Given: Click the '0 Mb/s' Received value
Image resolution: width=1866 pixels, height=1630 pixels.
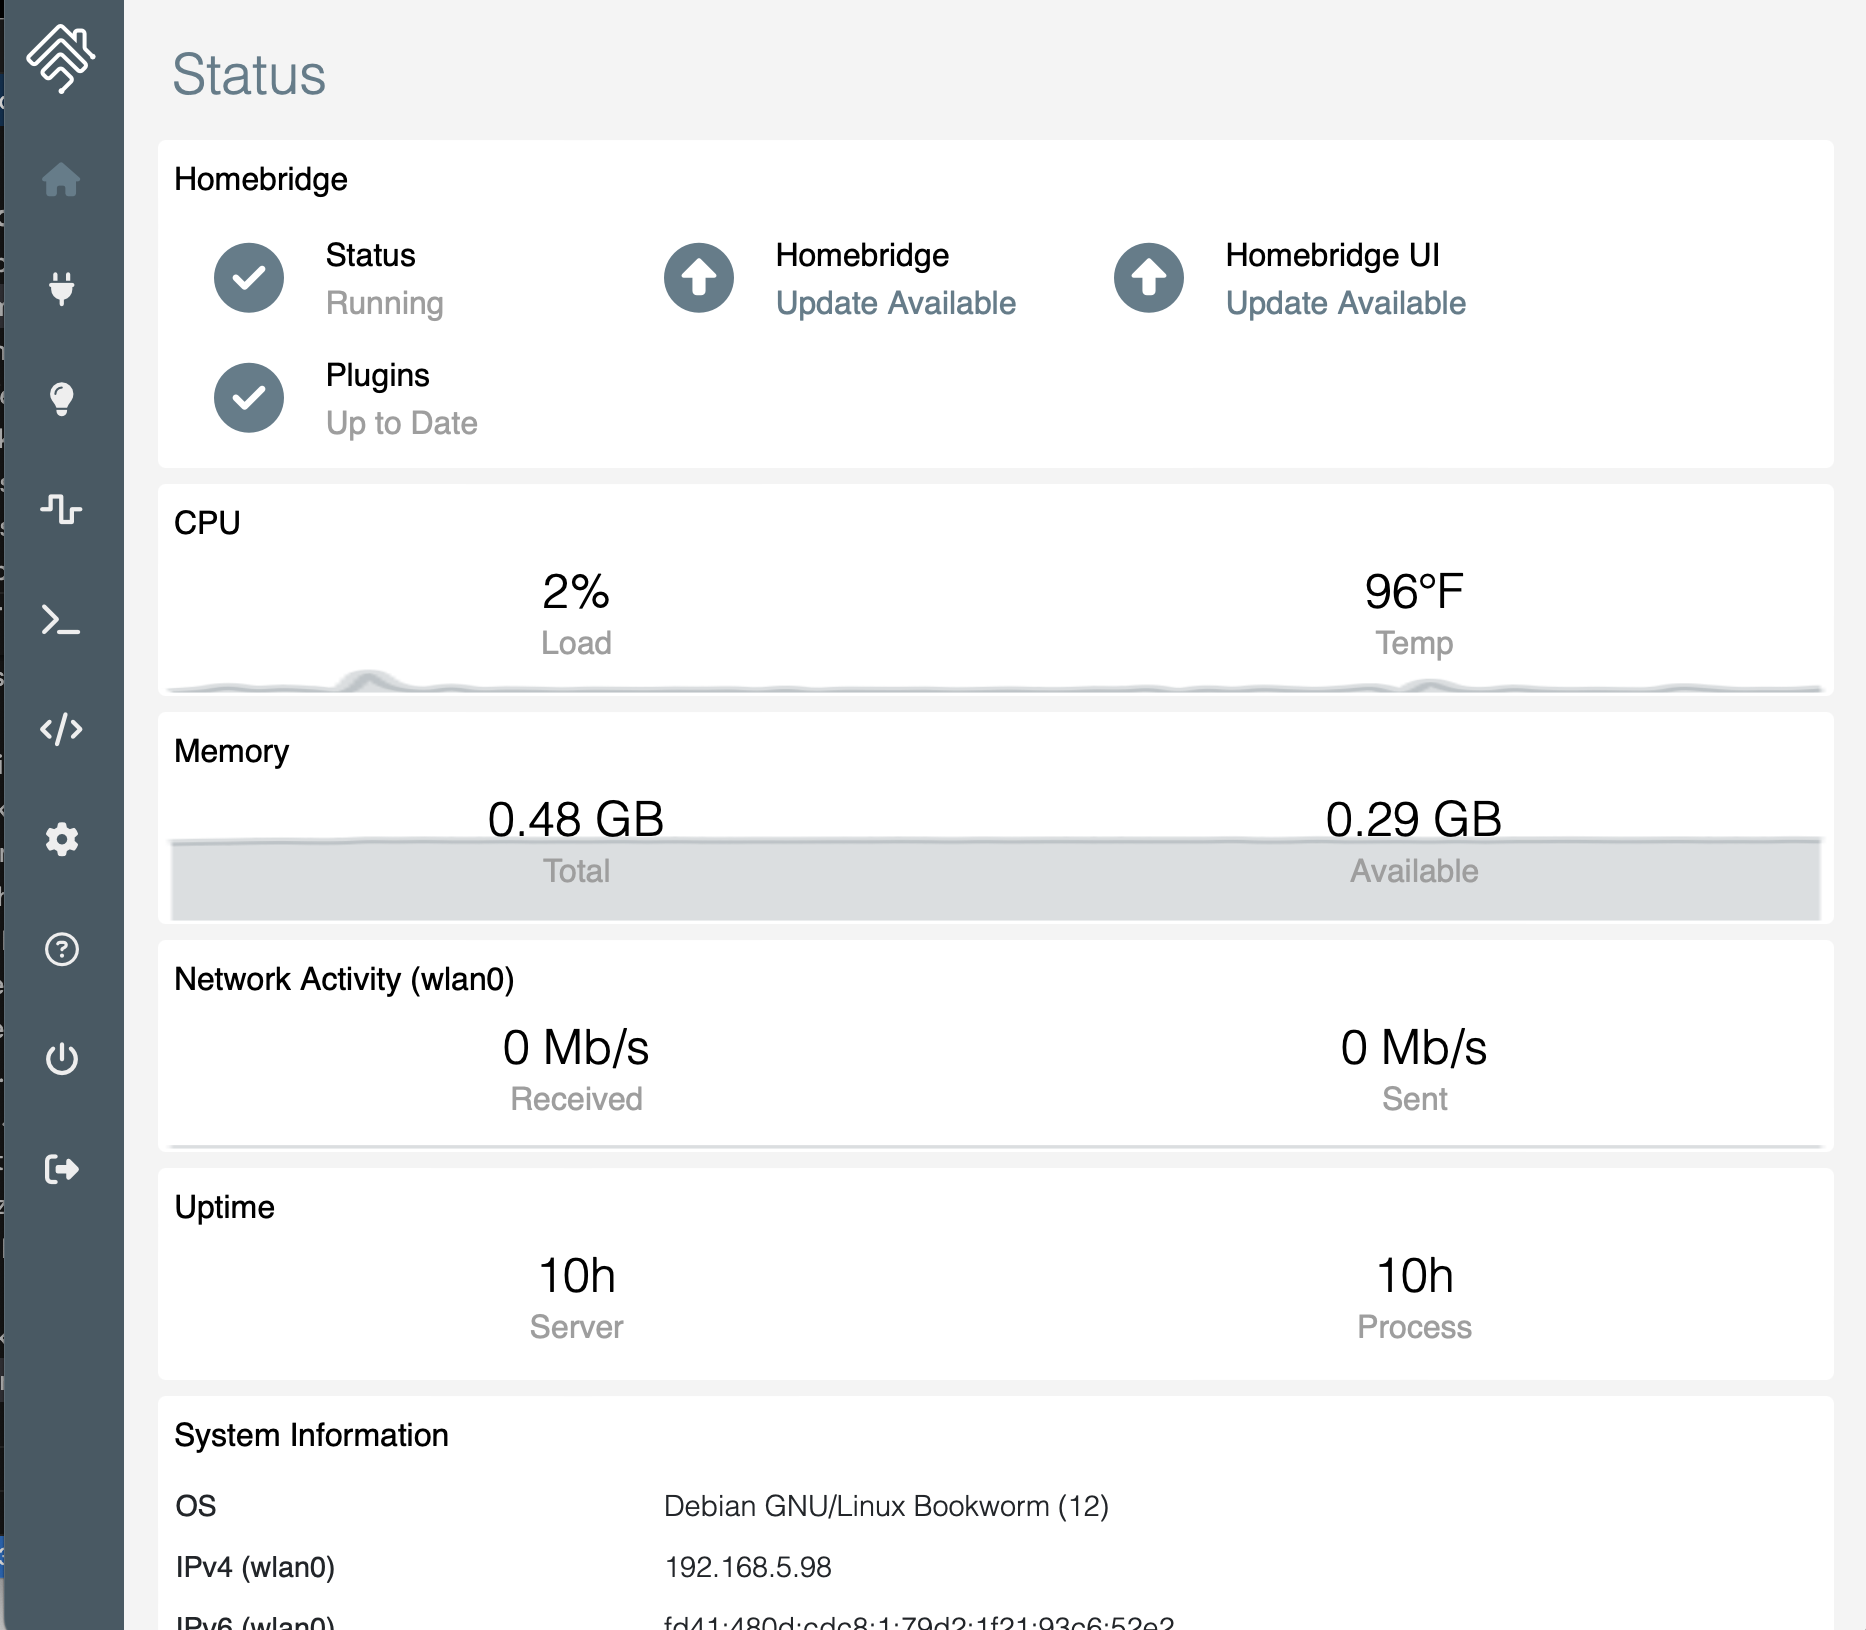Looking at the screenshot, I should point(576,1047).
